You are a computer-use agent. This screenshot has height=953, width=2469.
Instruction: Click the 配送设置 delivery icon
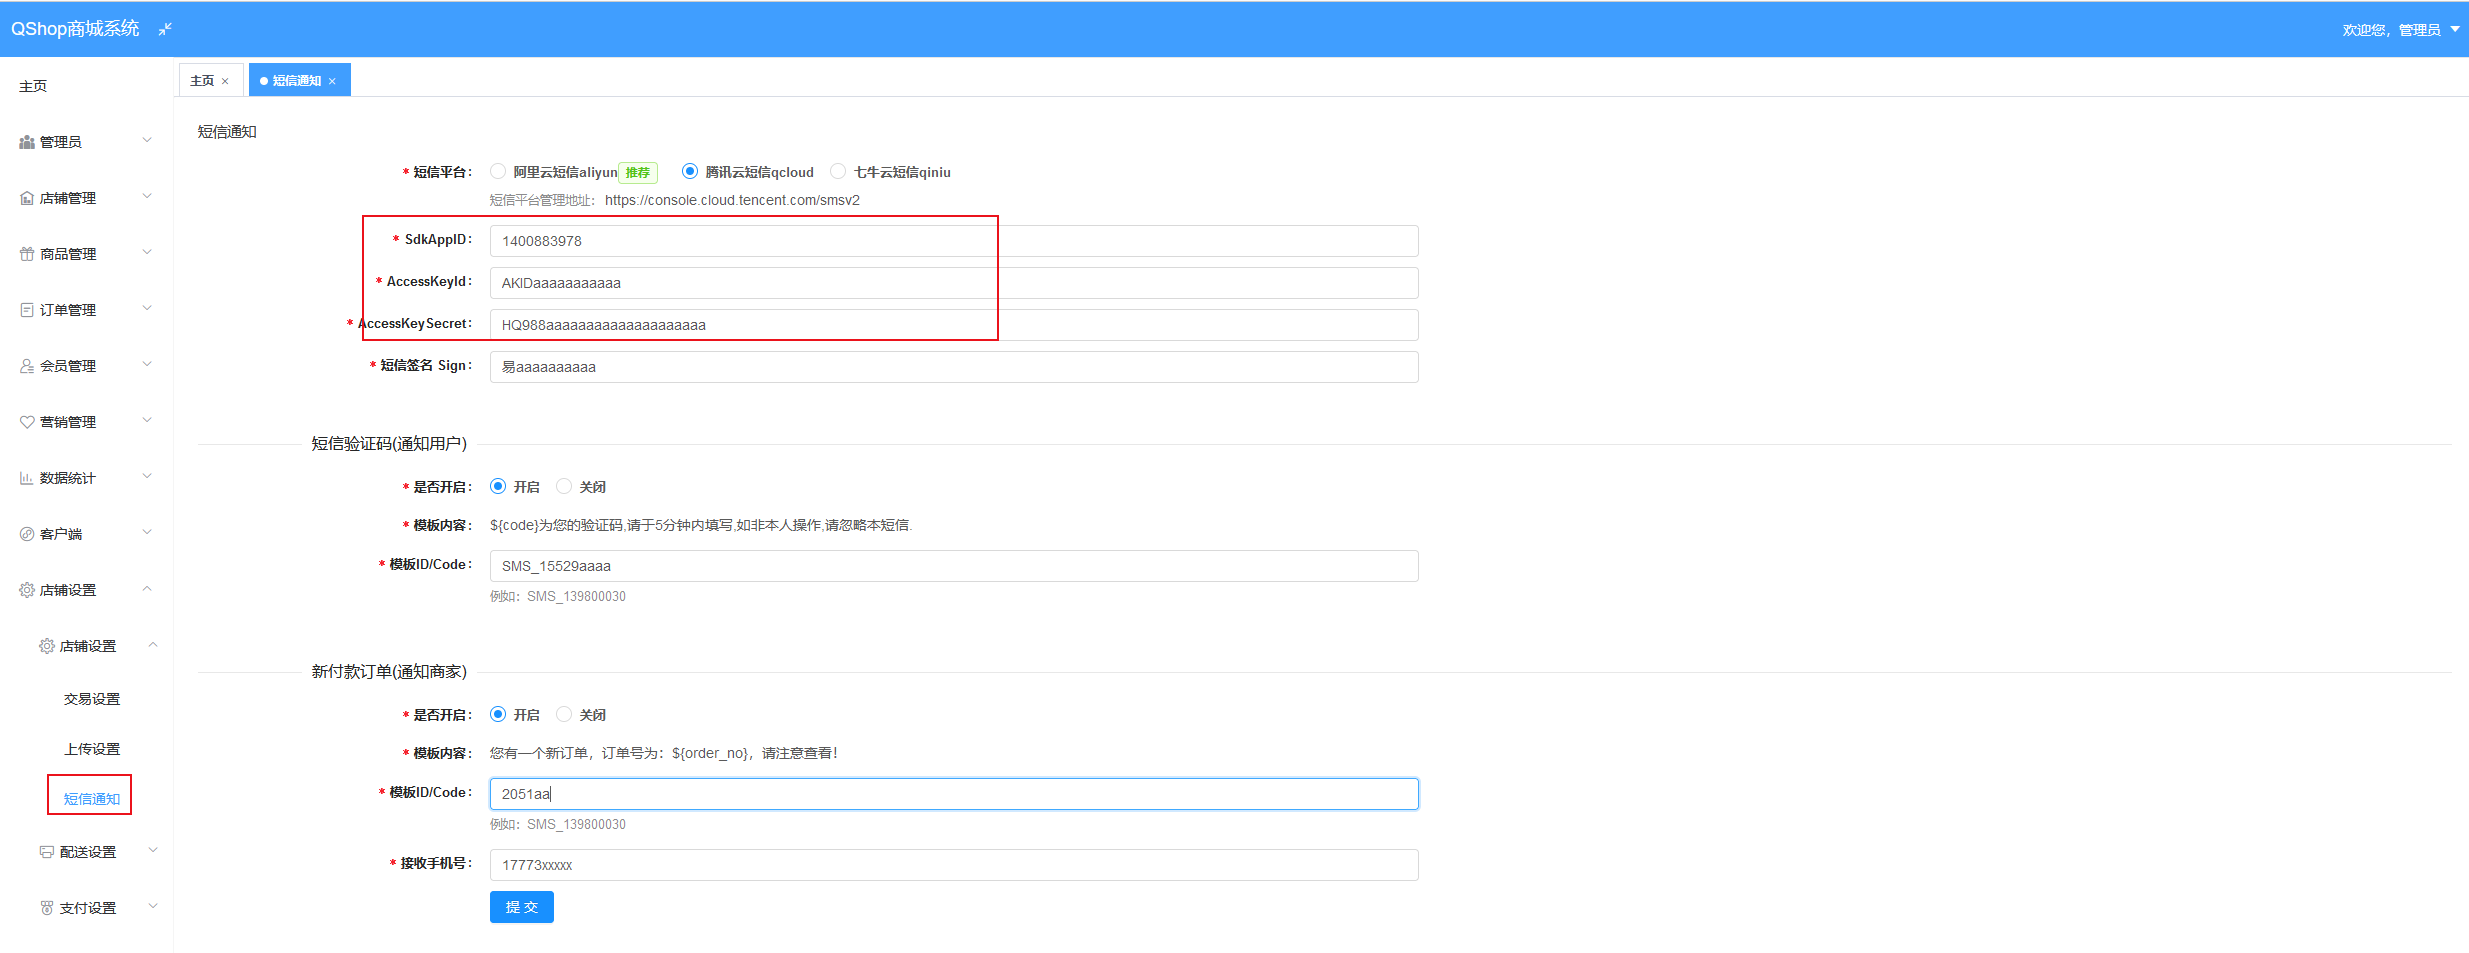tap(47, 852)
